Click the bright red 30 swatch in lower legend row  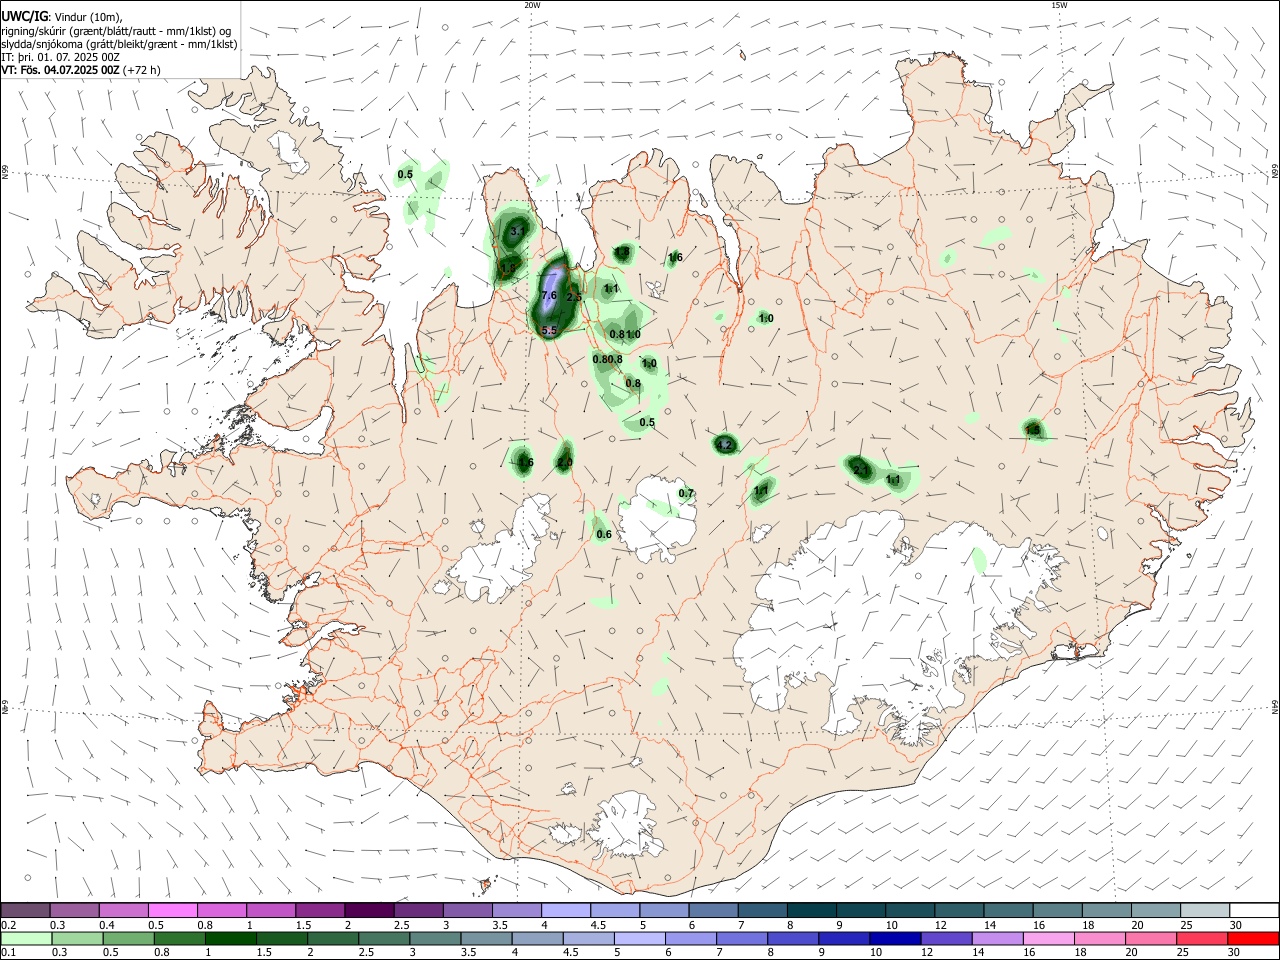point(1253,938)
